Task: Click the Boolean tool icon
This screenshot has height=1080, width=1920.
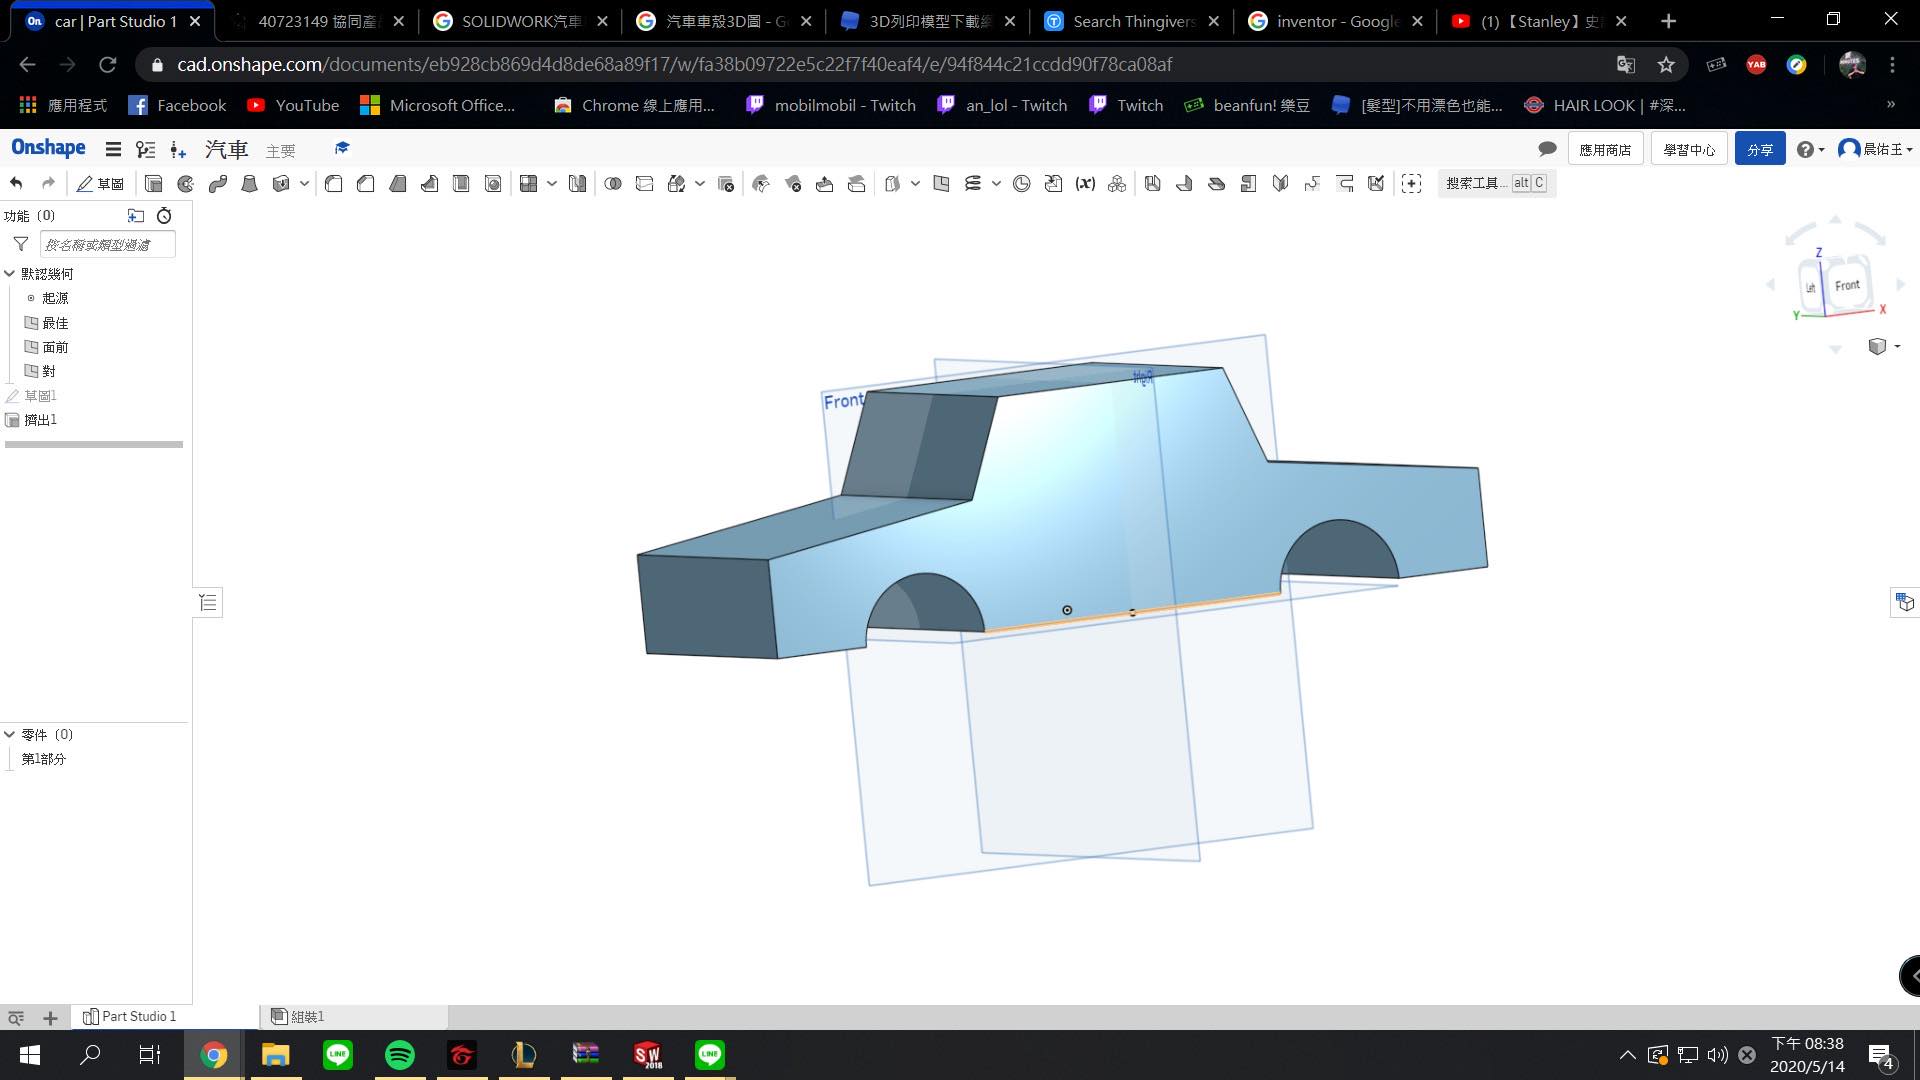Action: [613, 183]
